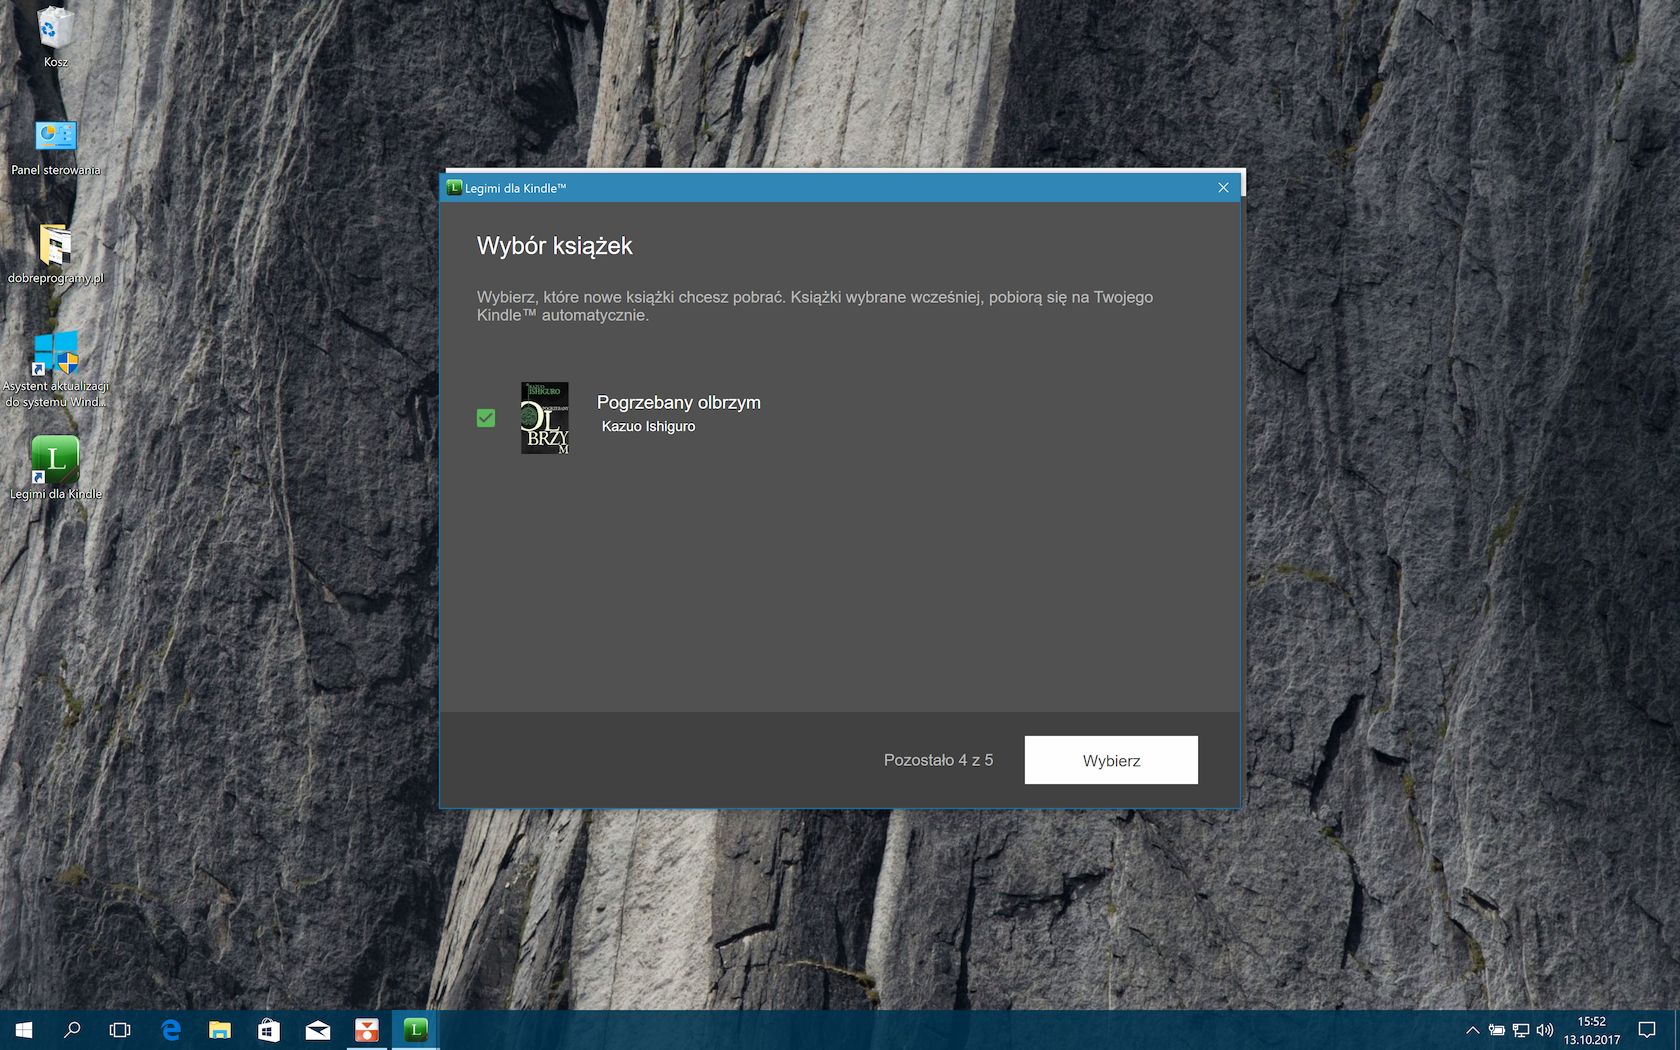Select the Legimi dla Kindle desktop shortcut
This screenshot has height=1050, width=1680.
(x=56, y=468)
